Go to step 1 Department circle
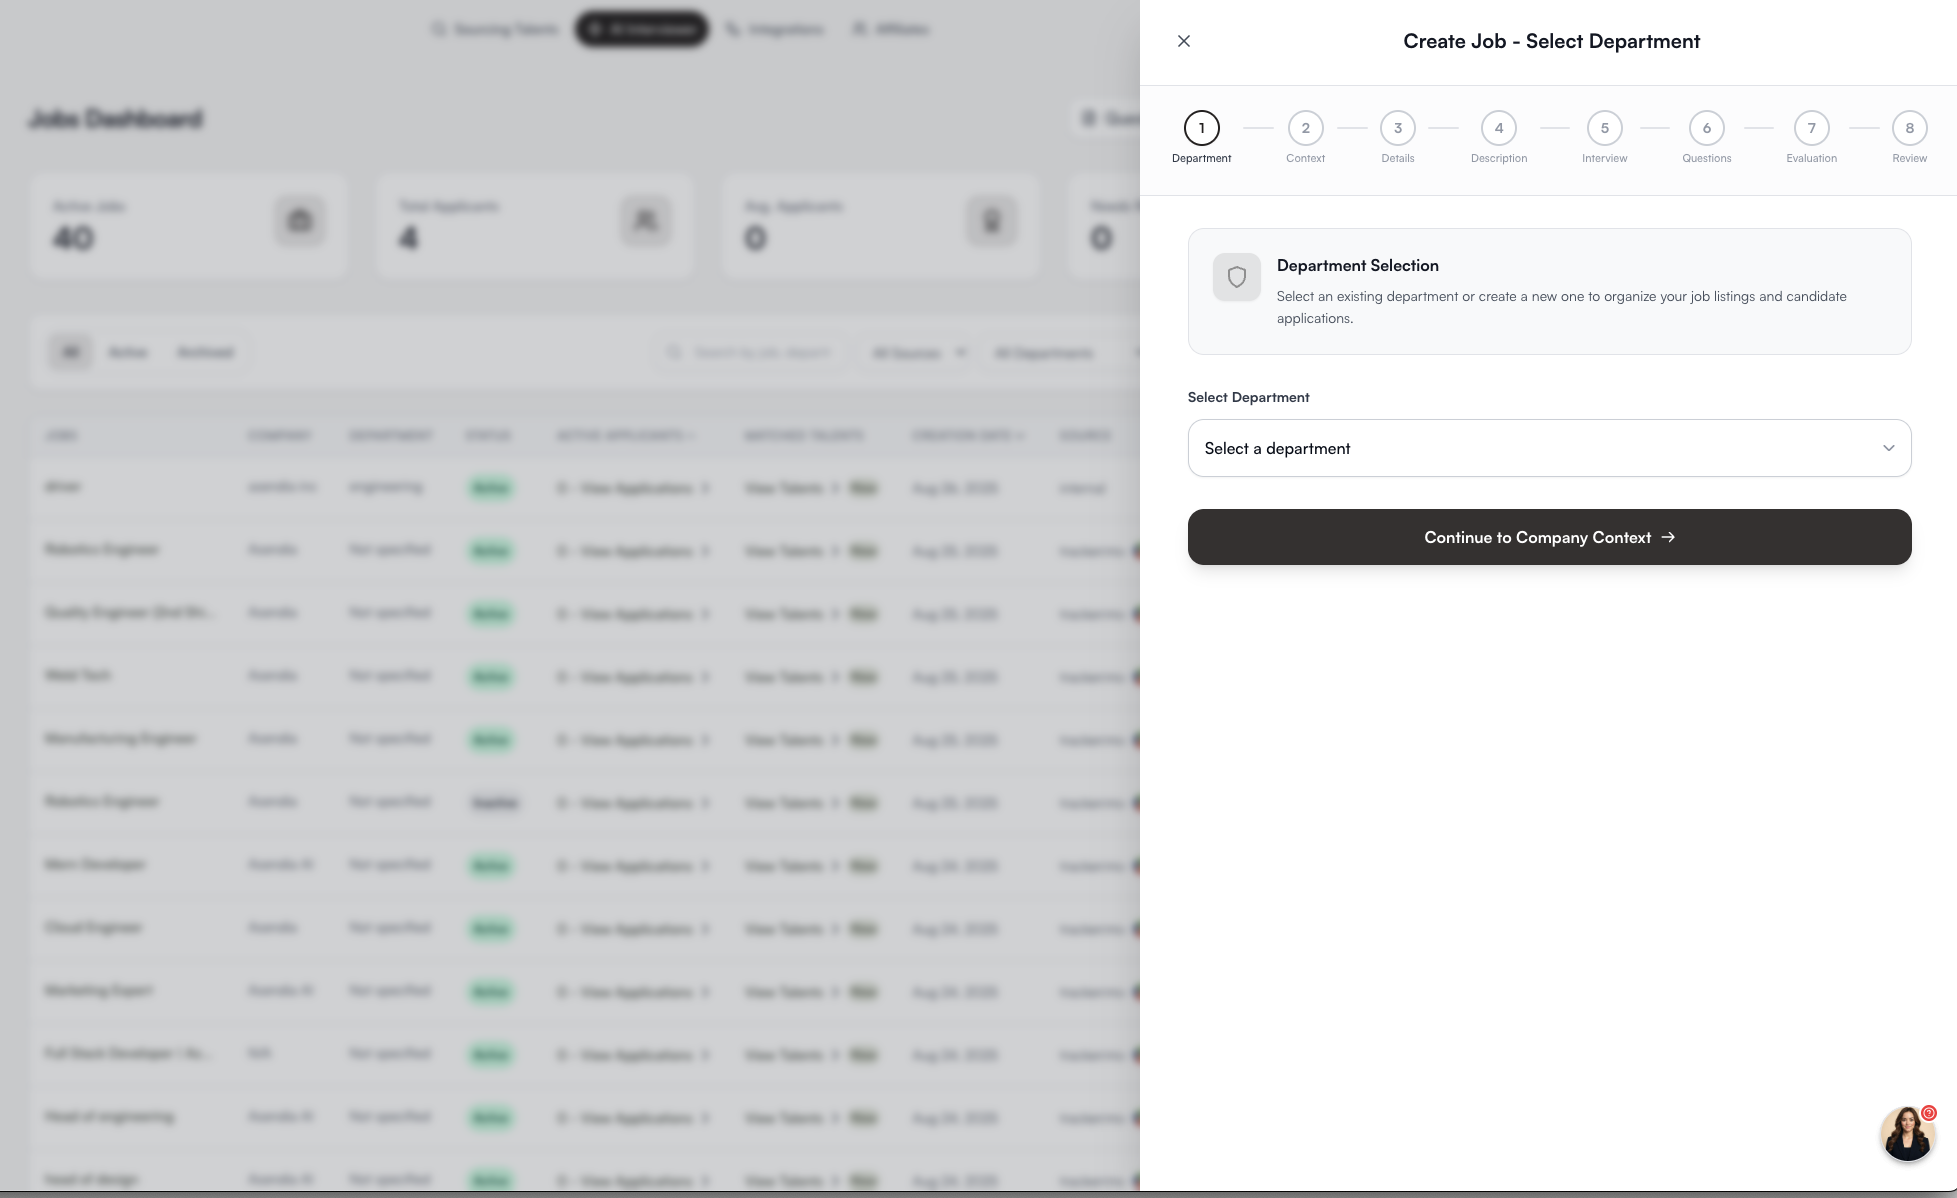This screenshot has height=1198, width=1957. tap(1201, 128)
